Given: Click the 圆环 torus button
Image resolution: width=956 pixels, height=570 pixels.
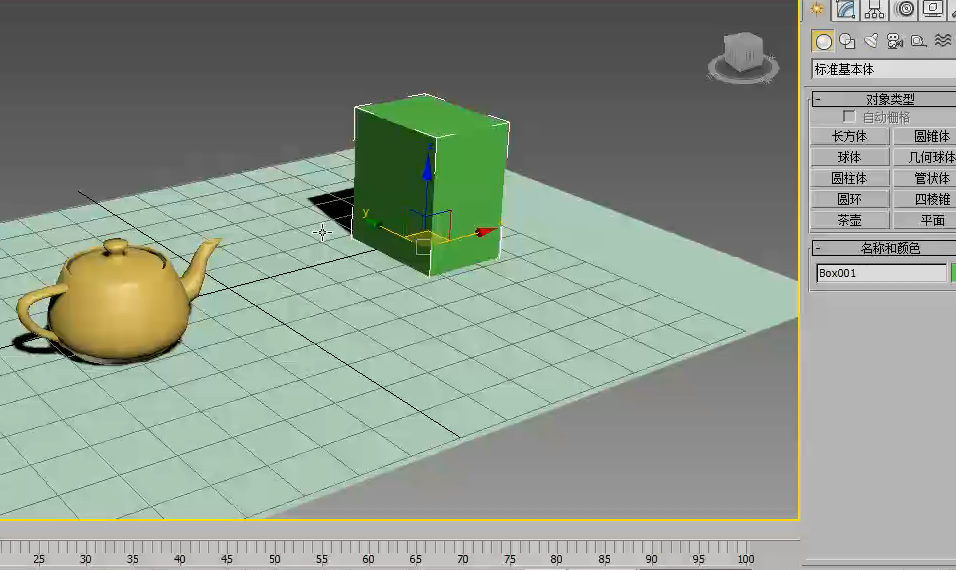Looking at the screenshot, I should [x=849, y=199].
